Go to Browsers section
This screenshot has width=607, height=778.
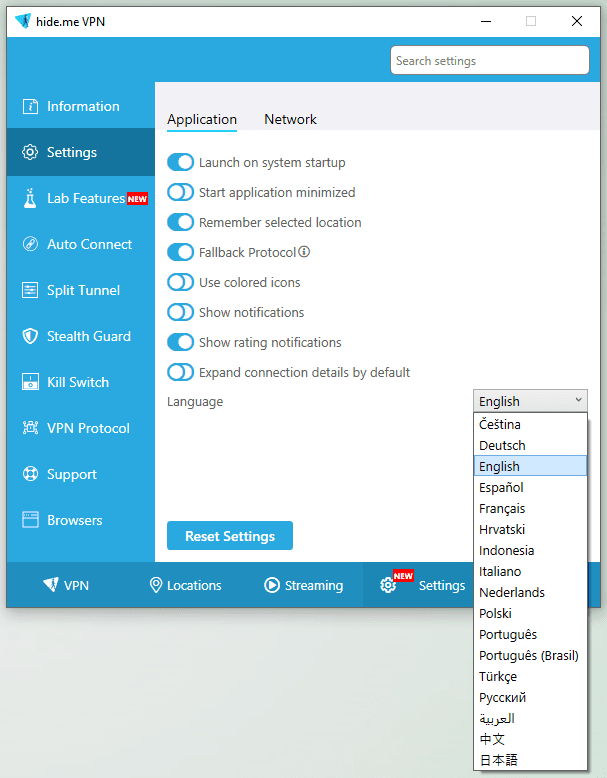click(x=81, y=520)
